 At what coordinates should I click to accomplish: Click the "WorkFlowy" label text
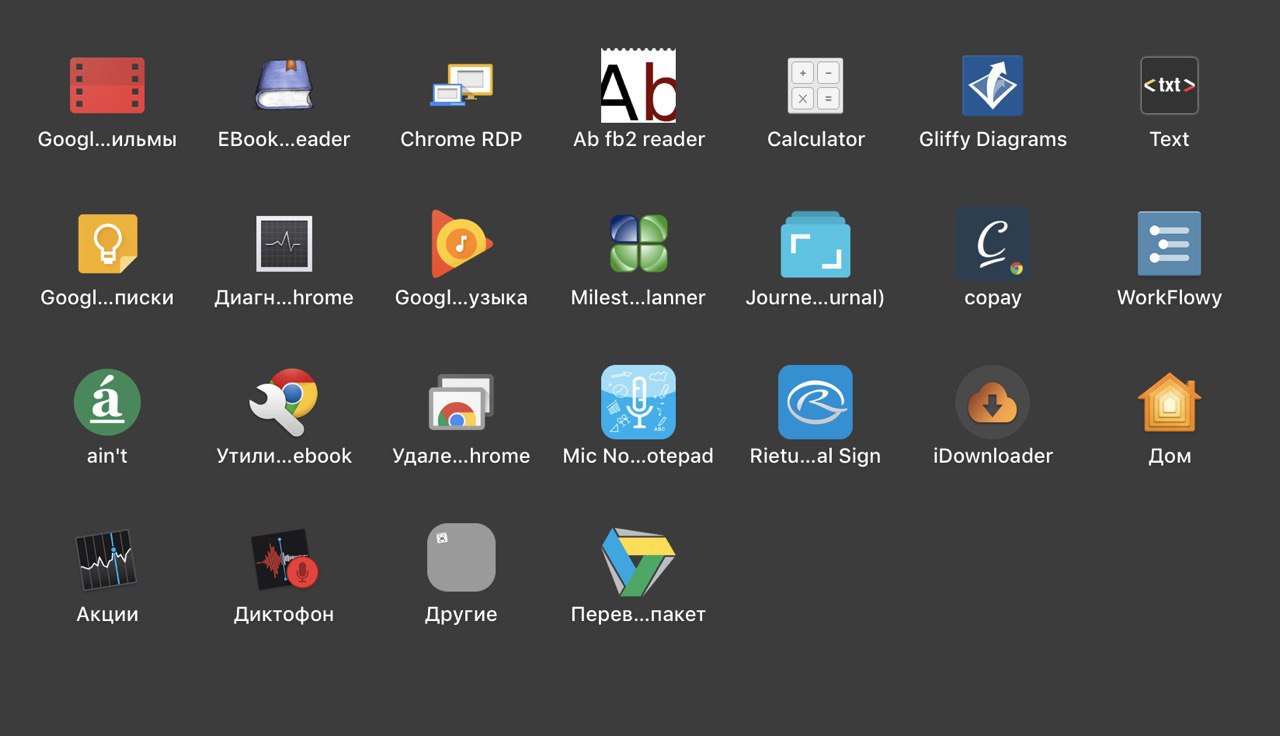pos(1169,298)
